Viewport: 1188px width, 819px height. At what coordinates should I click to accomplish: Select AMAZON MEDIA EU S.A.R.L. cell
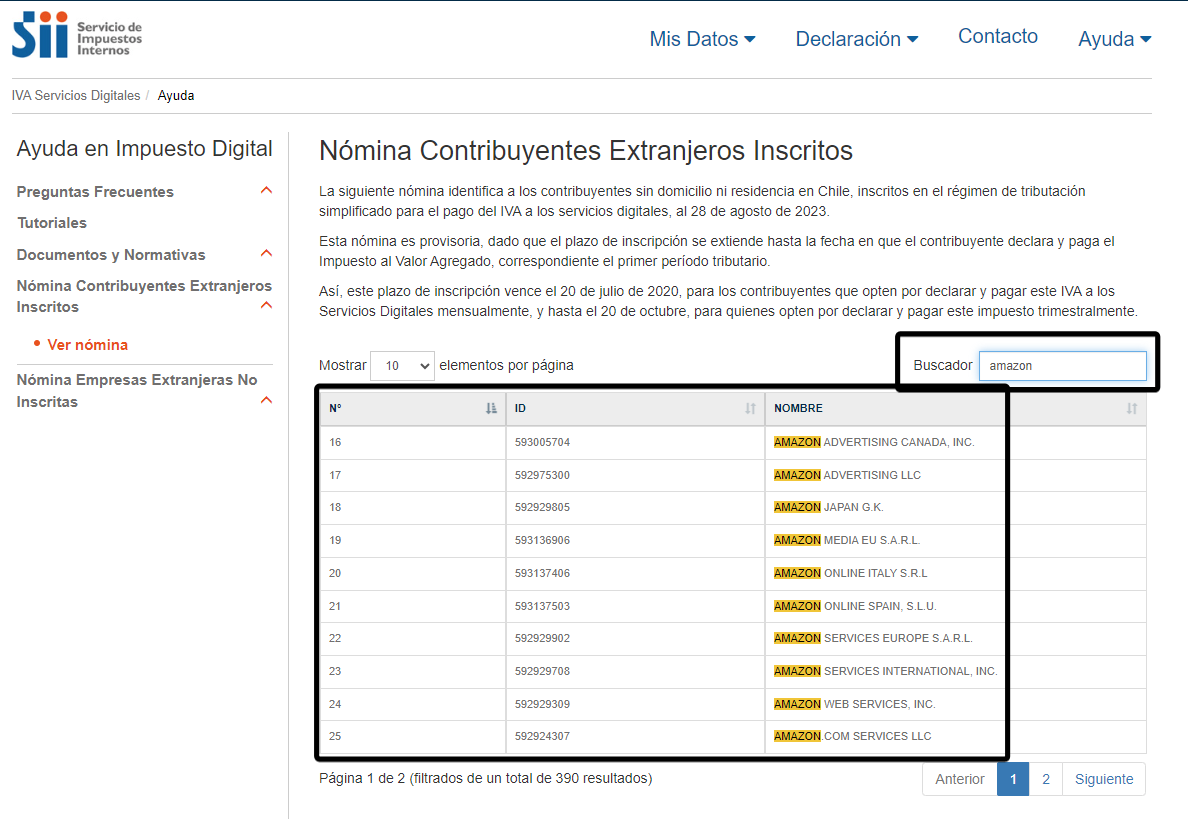955,540
